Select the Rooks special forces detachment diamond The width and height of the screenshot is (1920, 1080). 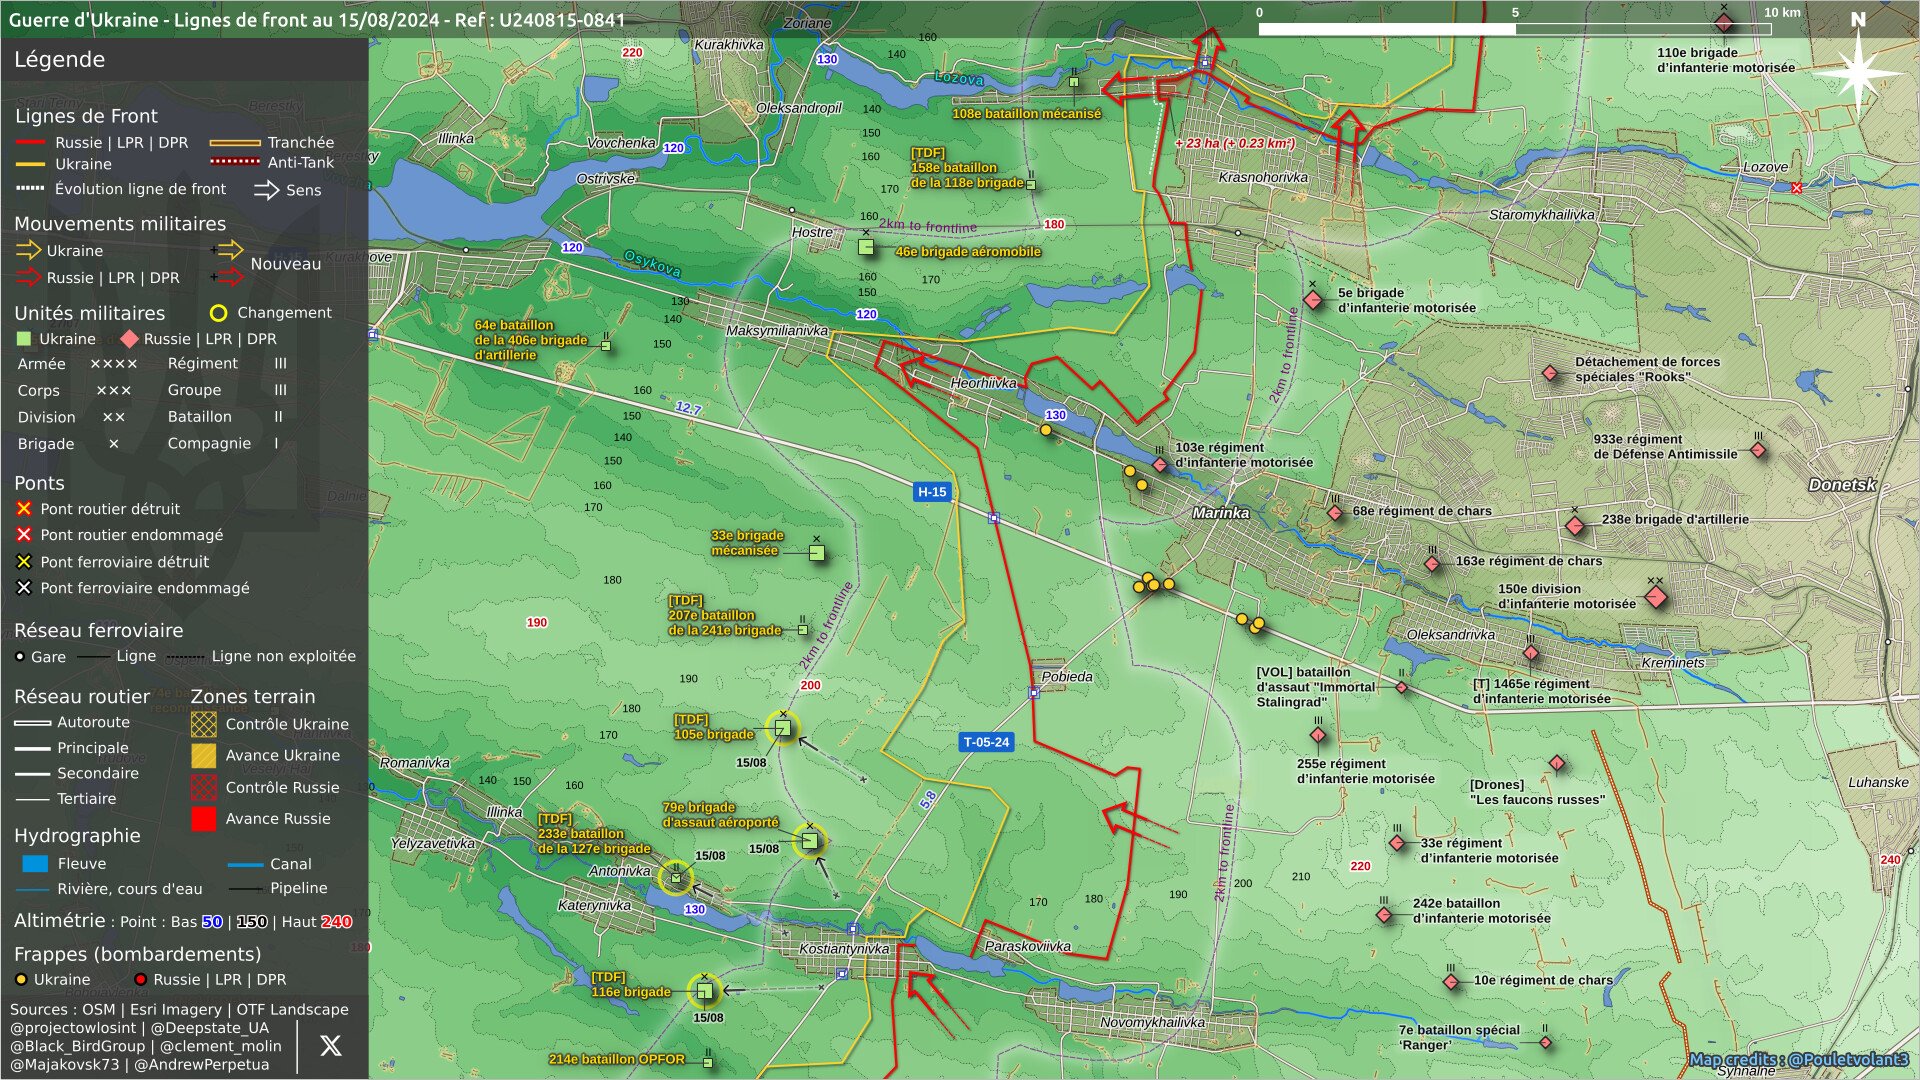(x=1550, y=373)
